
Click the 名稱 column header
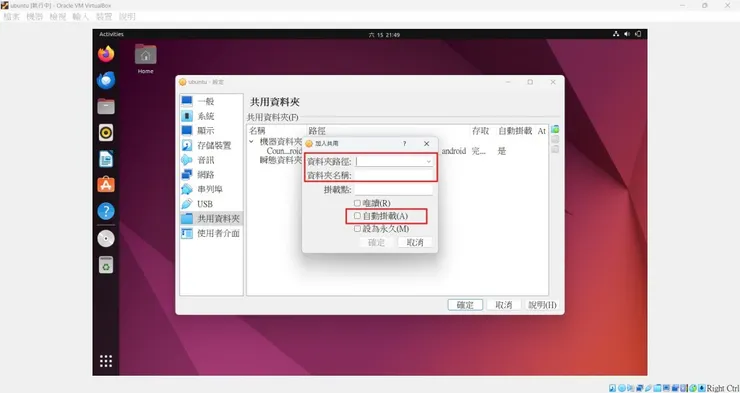(x=258, y=131)
